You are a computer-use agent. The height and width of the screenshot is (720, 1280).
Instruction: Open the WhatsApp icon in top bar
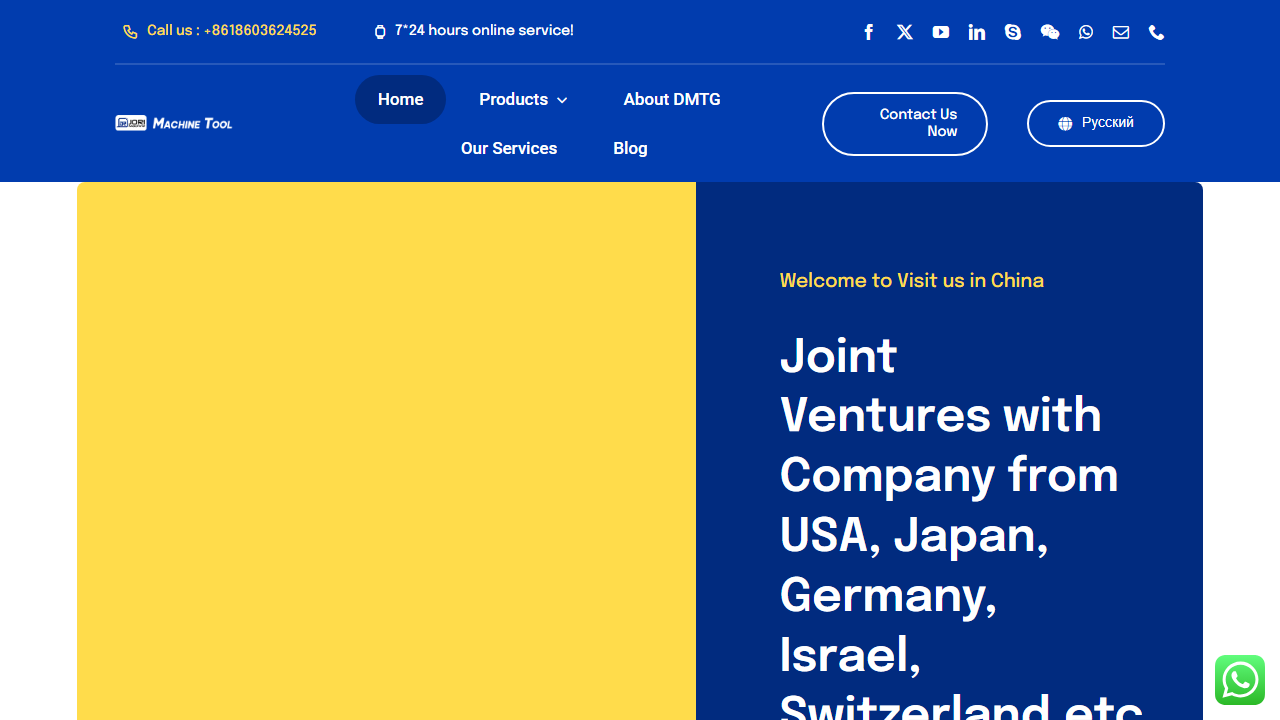tap(1086, 32)
